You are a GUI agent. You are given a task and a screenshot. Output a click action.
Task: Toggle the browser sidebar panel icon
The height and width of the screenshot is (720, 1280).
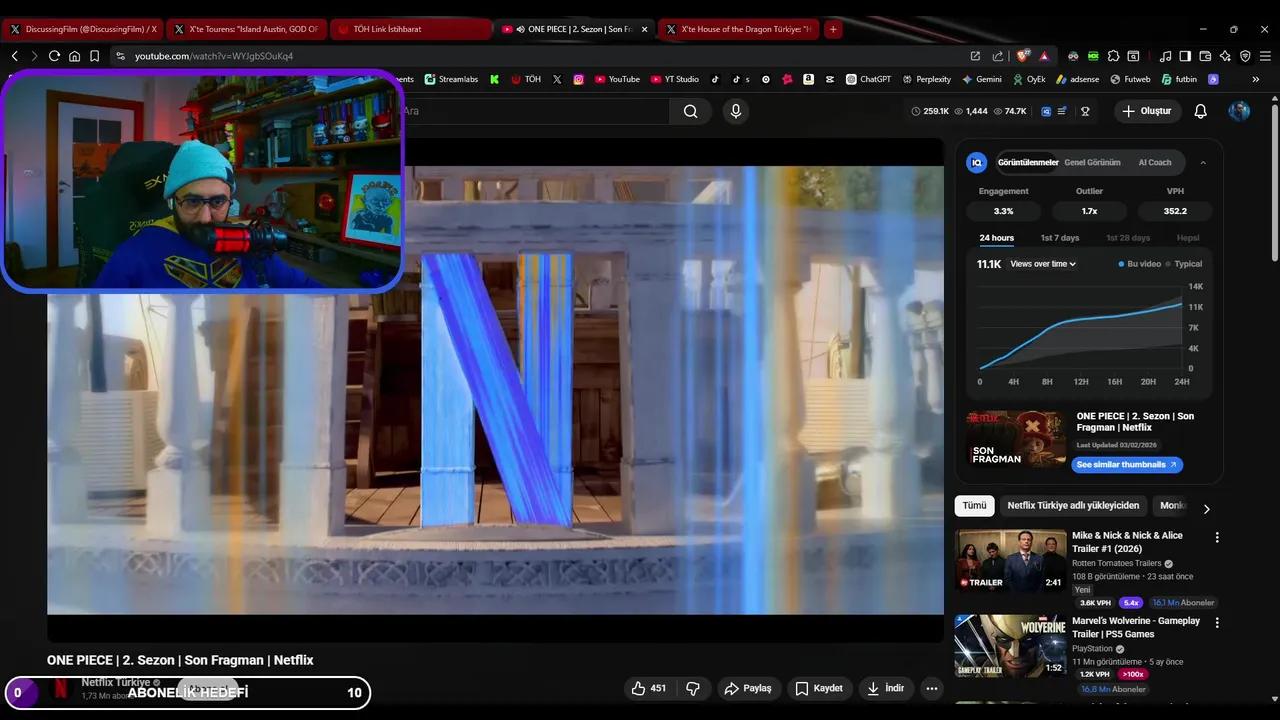point(1185,56)
